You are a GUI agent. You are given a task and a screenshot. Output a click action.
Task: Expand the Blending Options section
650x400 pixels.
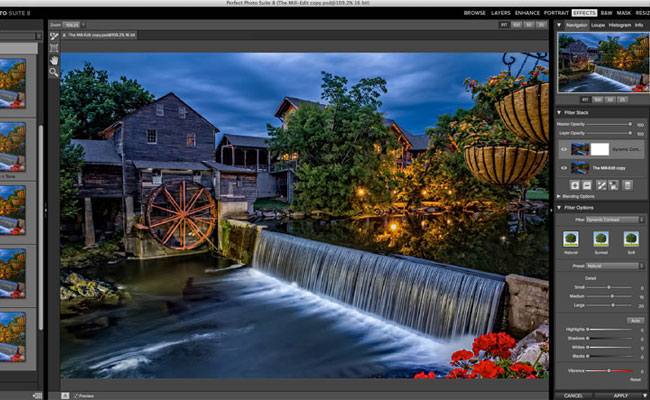click(559, 196)
